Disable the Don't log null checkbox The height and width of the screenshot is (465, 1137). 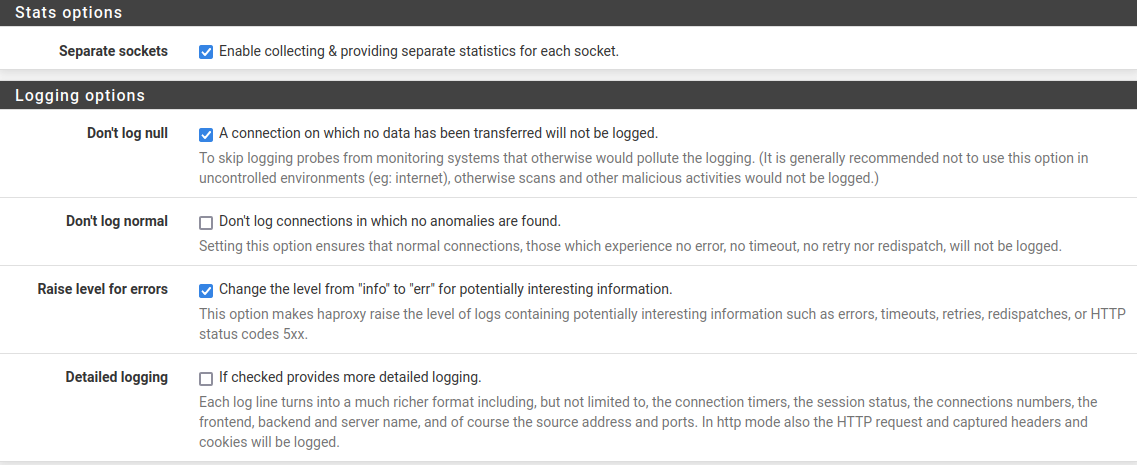[x=206, y=134]
